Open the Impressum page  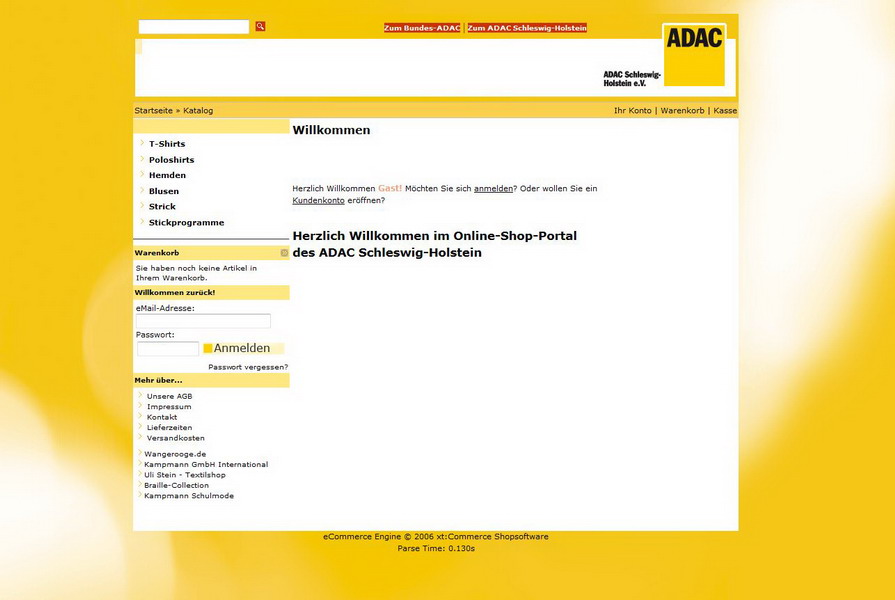point(169,406)
